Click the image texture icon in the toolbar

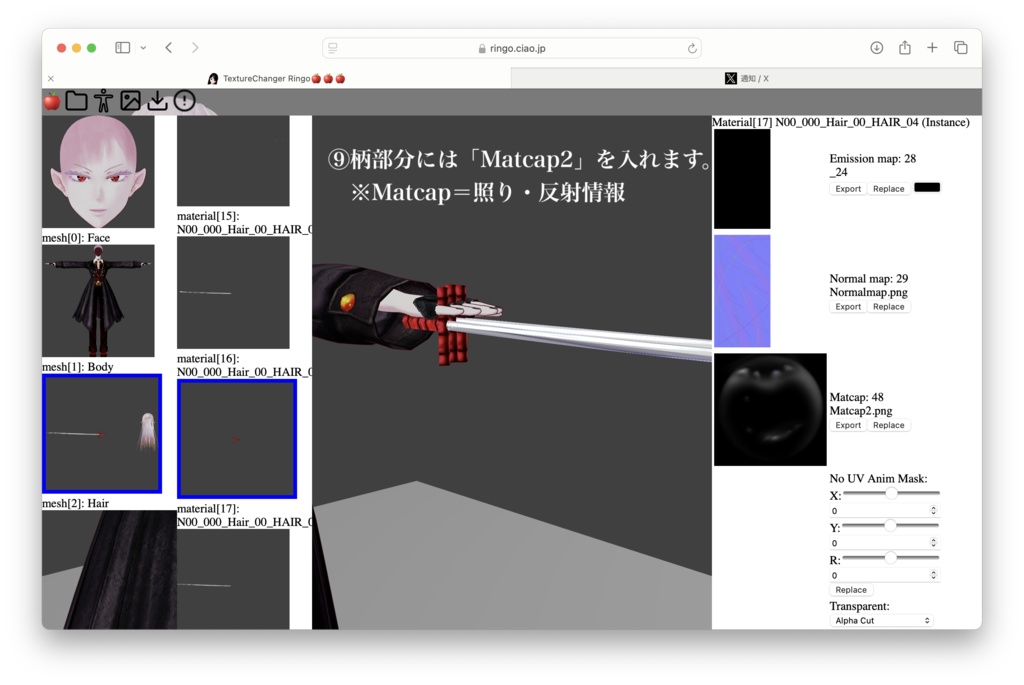point(129,100)
